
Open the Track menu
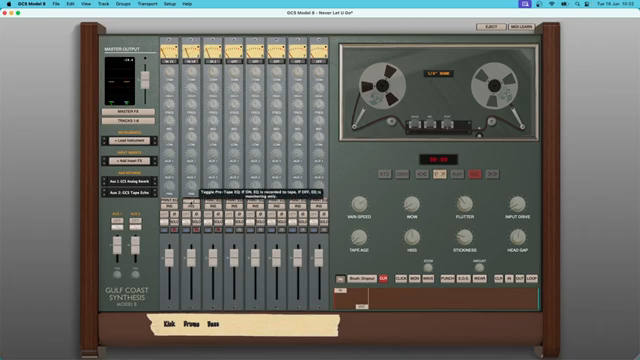pyautogui.click(x=103, y=4)
